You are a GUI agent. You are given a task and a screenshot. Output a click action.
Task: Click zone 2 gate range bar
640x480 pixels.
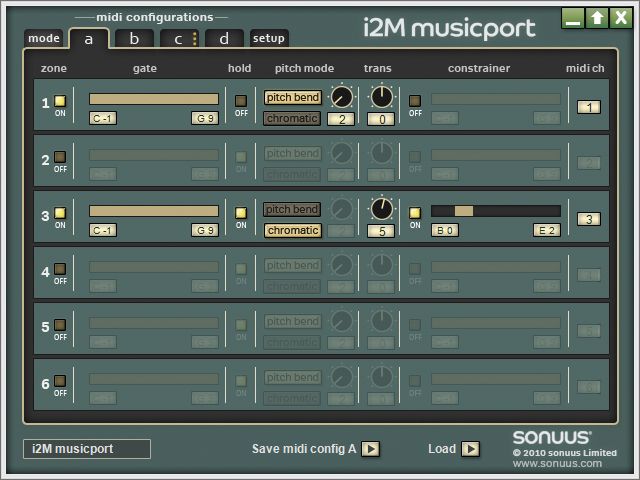click(x=154, y=155)
